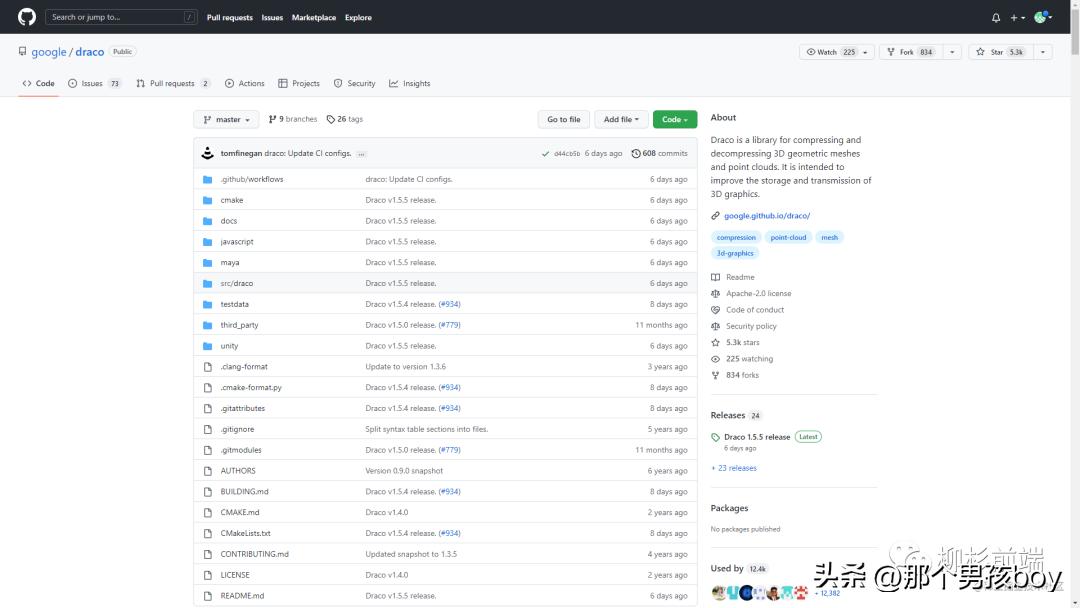Click the tags icon showing 26 tags
The width and height of the screenshot is (1080, 608).
[x=331, y=119]
